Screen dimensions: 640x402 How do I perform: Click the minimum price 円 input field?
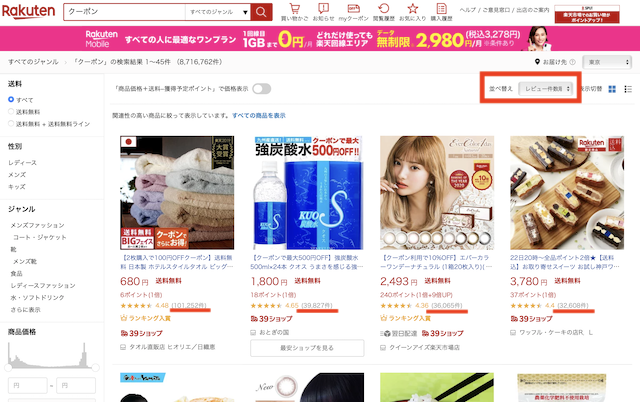pos(27,385)
